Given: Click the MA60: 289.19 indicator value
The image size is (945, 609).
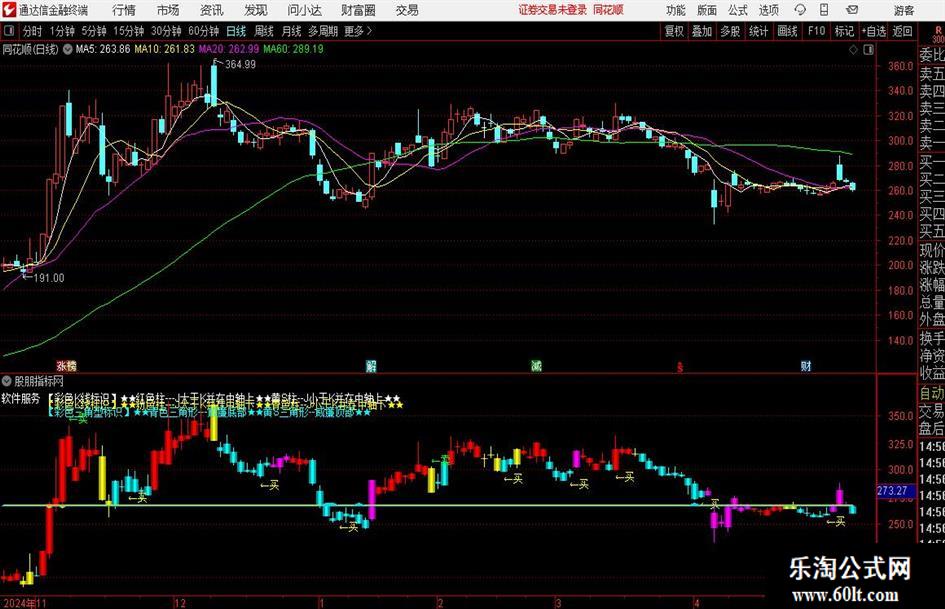Looking at the screenshot, I should pyautogui.click(x=294, y=49).
